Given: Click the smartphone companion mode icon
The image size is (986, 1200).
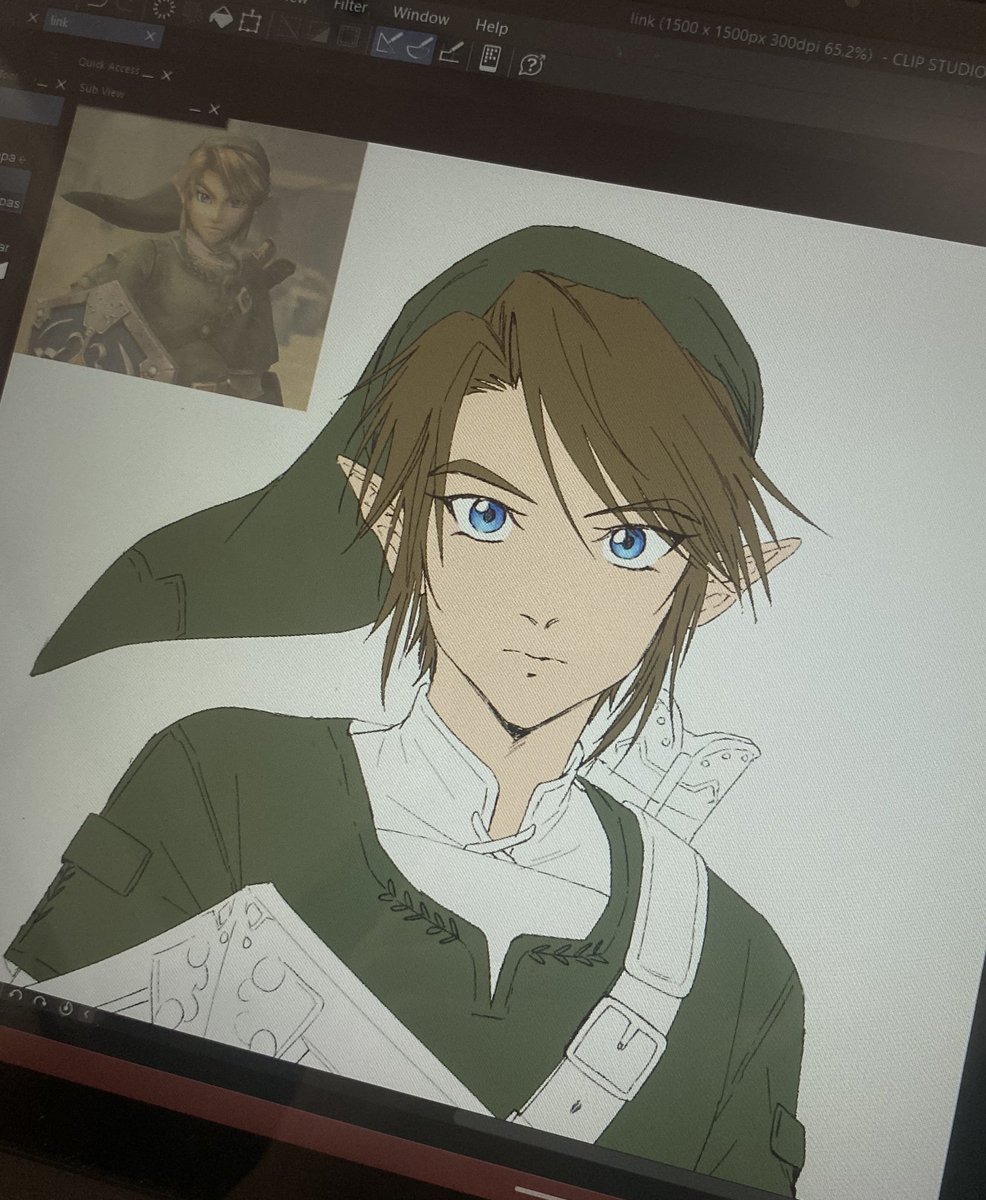Looking at the screenshot, I should coord(490,59).
